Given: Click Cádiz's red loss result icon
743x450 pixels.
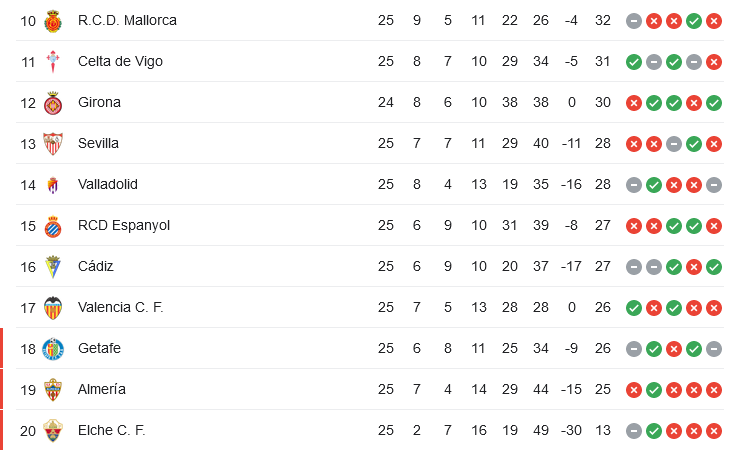Looking at the screenshot, I should (x=694, y=267).
